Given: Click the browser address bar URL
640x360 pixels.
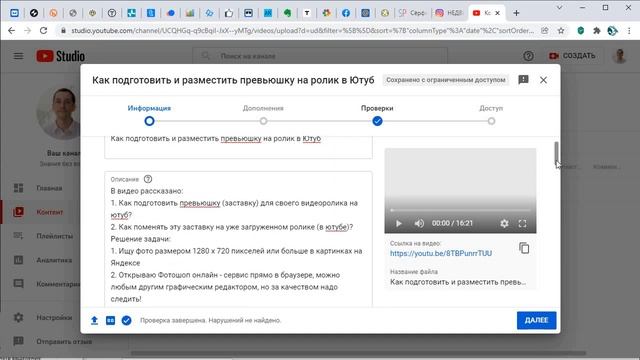Looking at the screenshot, I should (302, 31).
